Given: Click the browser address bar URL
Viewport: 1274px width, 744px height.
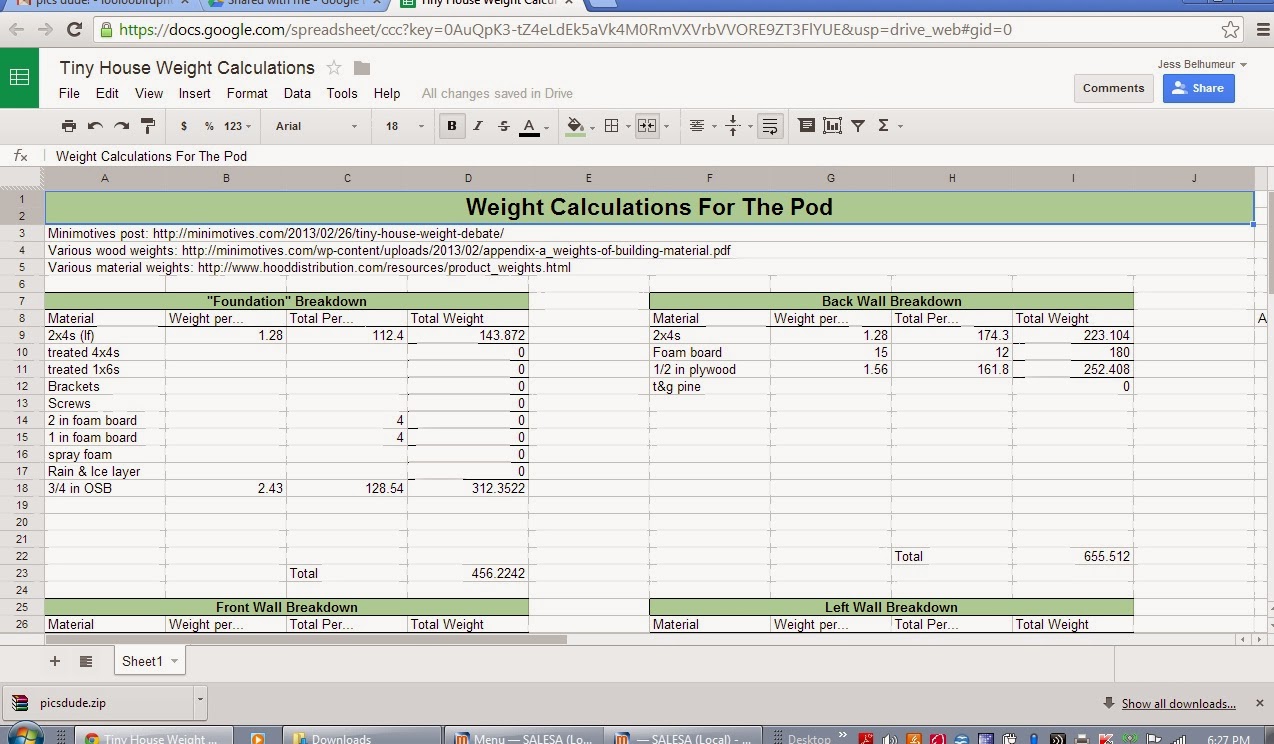Looking at the screenshot, I should pos(565,29).
